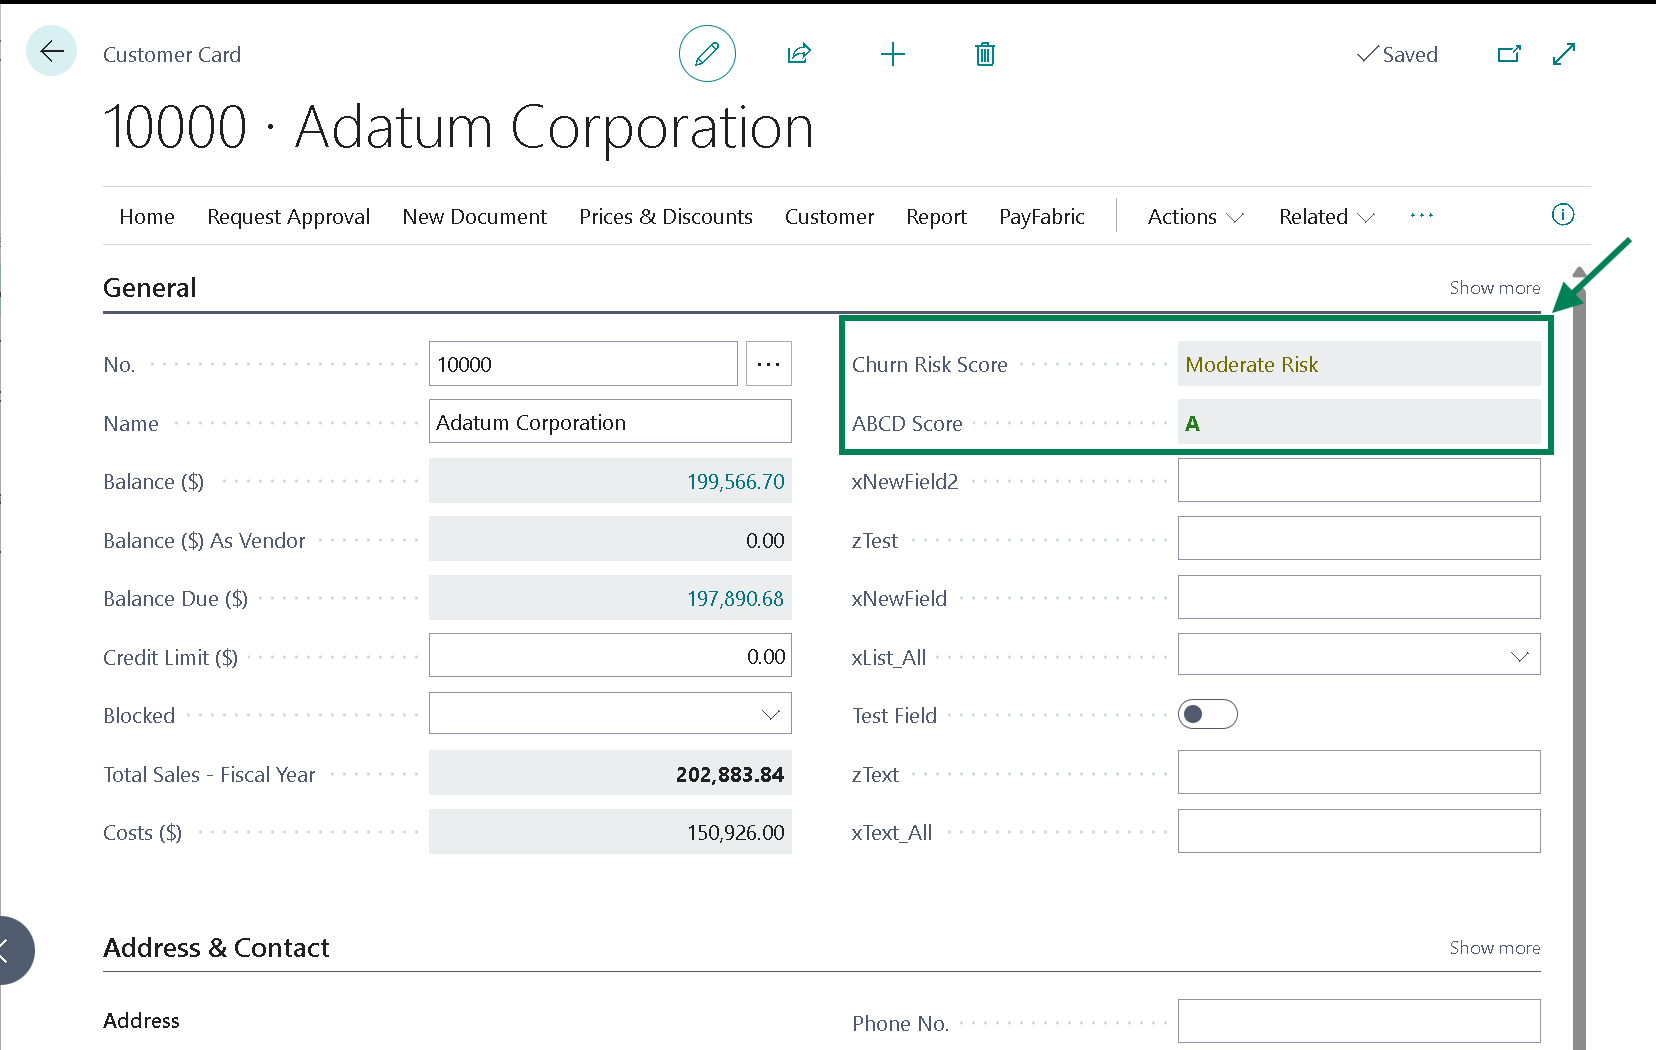The height and width of the screenshot is (1050, 1656).
Task: Expand the Related menu
Action: (1326, 217)
